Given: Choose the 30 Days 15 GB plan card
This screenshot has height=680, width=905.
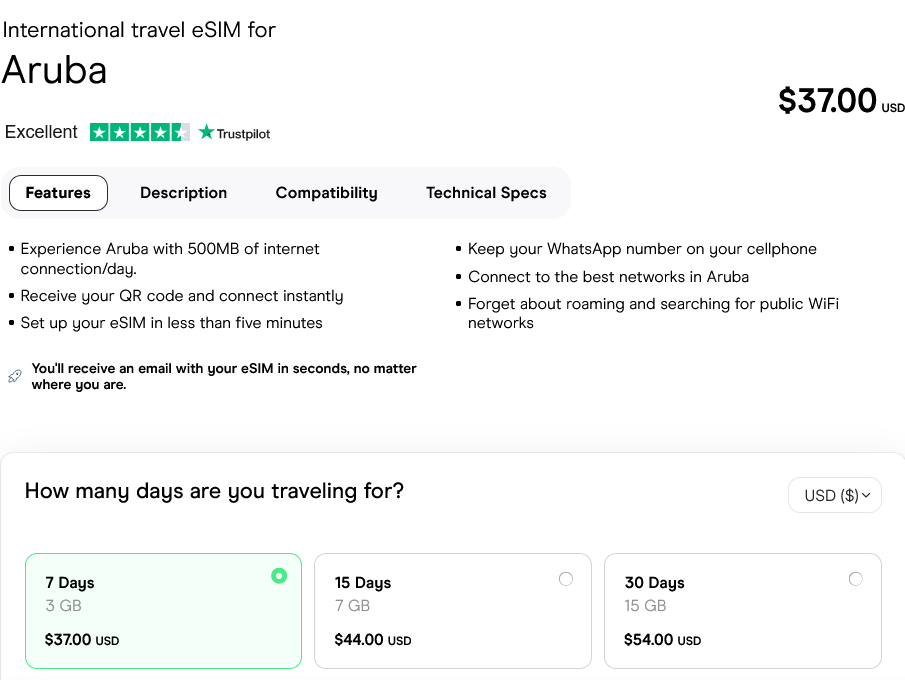Looking at the screenshot, I should pos(742,610).
